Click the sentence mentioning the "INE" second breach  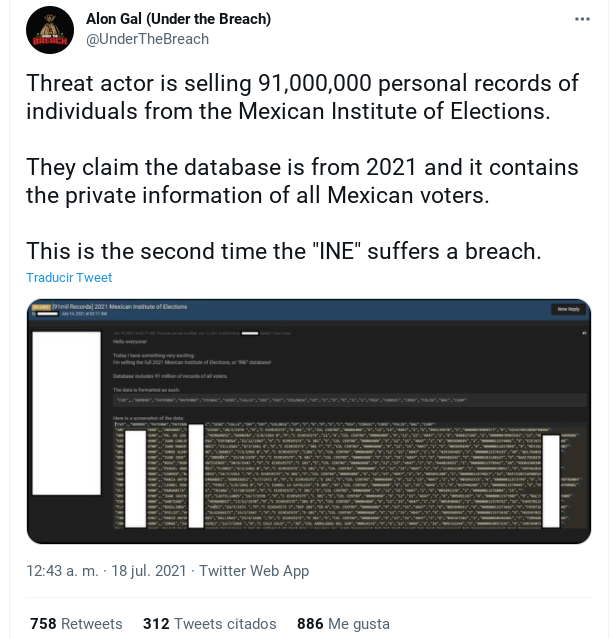(x=283, y=250)
